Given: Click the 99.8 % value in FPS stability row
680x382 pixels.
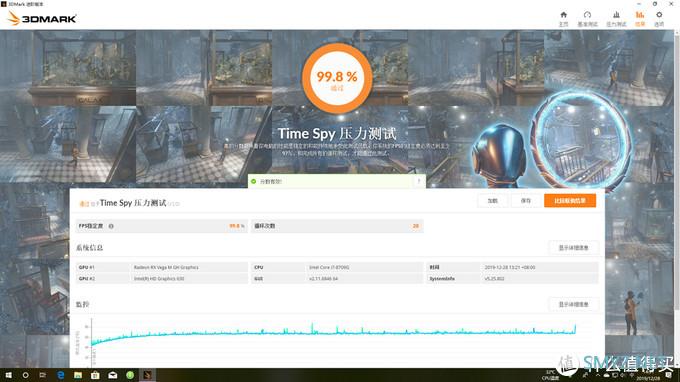Looking at the screenshot, I should pyautogui.click(x=237, y=226).
